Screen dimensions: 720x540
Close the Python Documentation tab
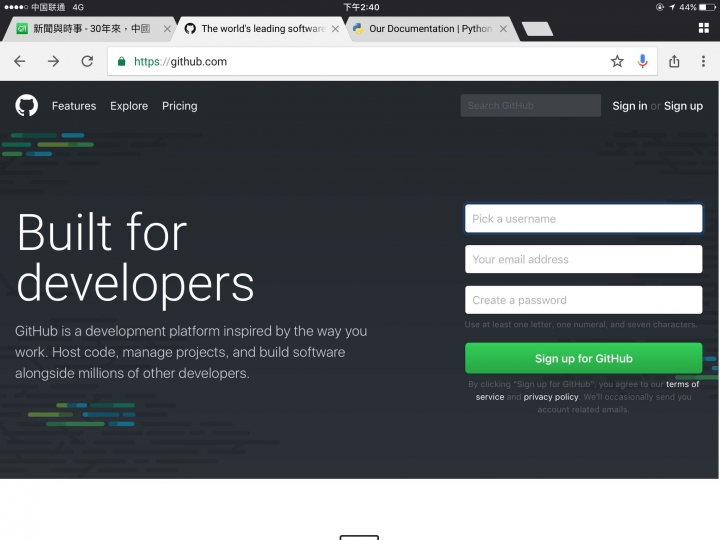[x=503, y=28]
